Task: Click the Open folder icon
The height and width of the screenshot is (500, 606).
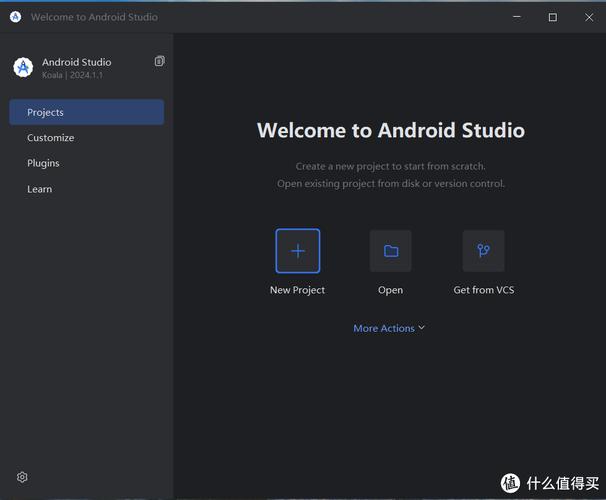Action: pos(391,251)
